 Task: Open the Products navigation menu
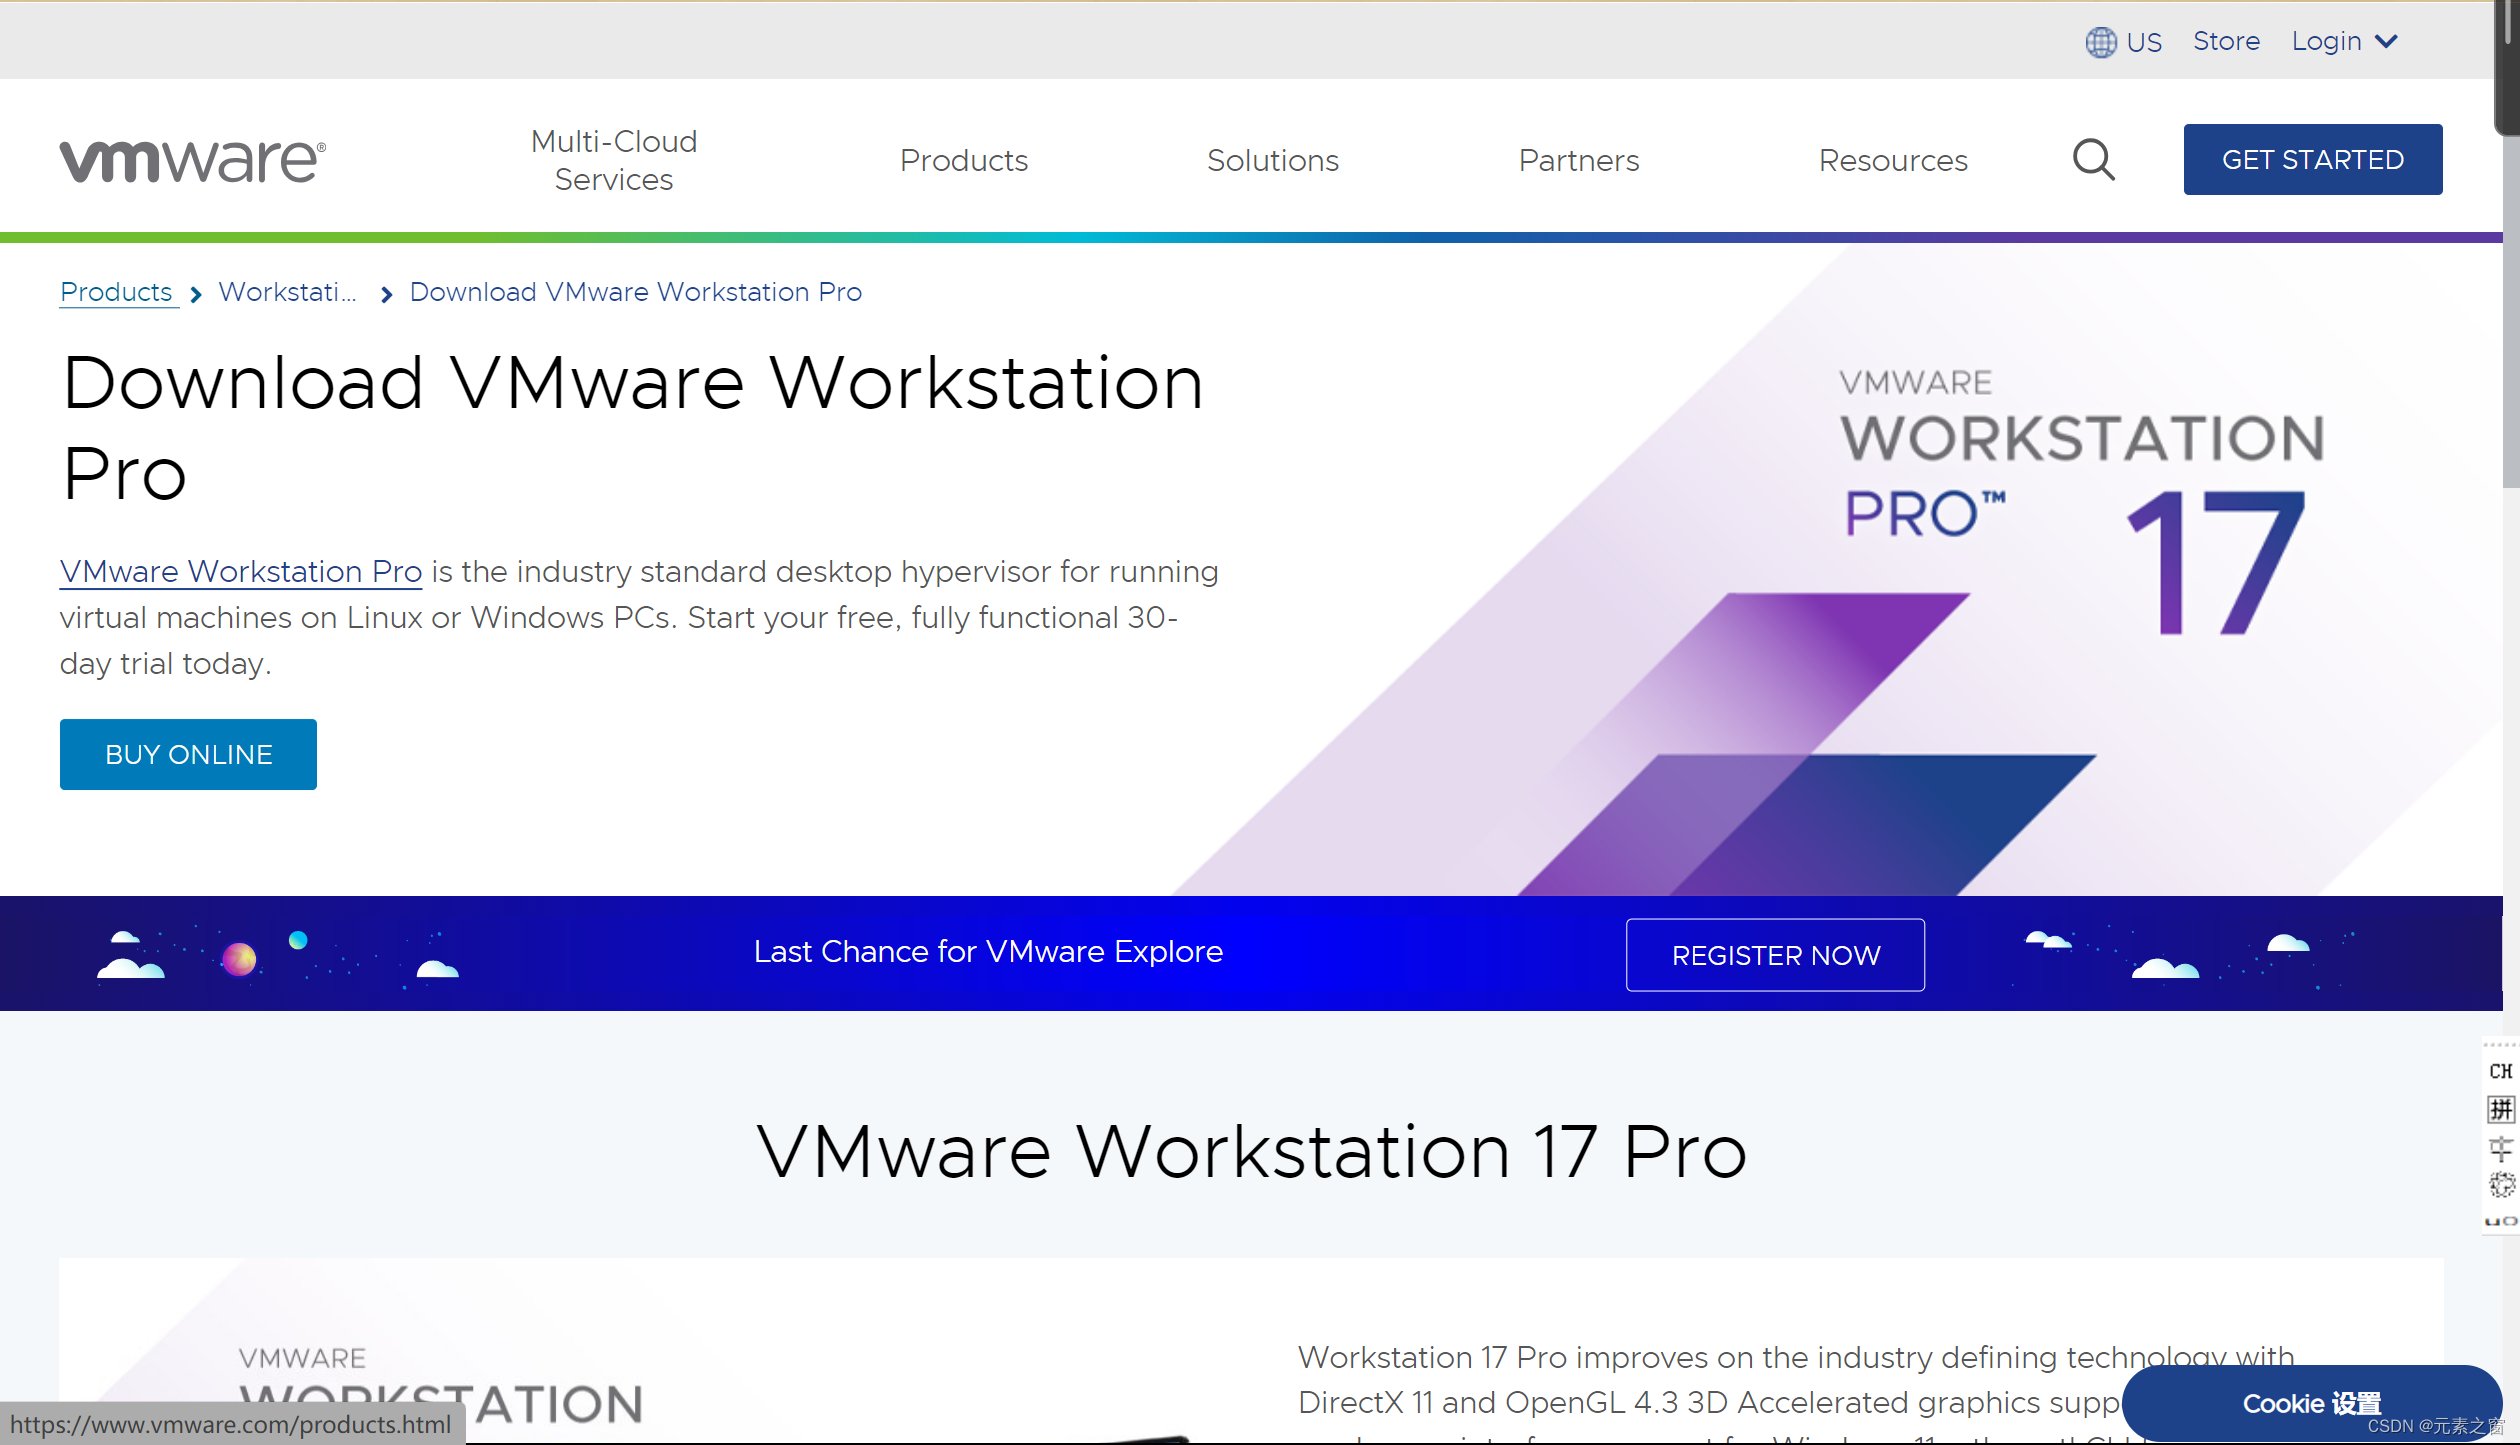click(963, 160)
